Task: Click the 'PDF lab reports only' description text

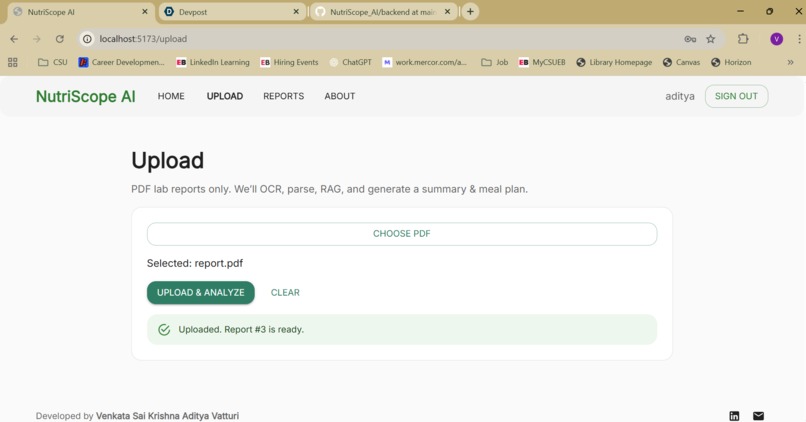Action: [x=329, y=189]
